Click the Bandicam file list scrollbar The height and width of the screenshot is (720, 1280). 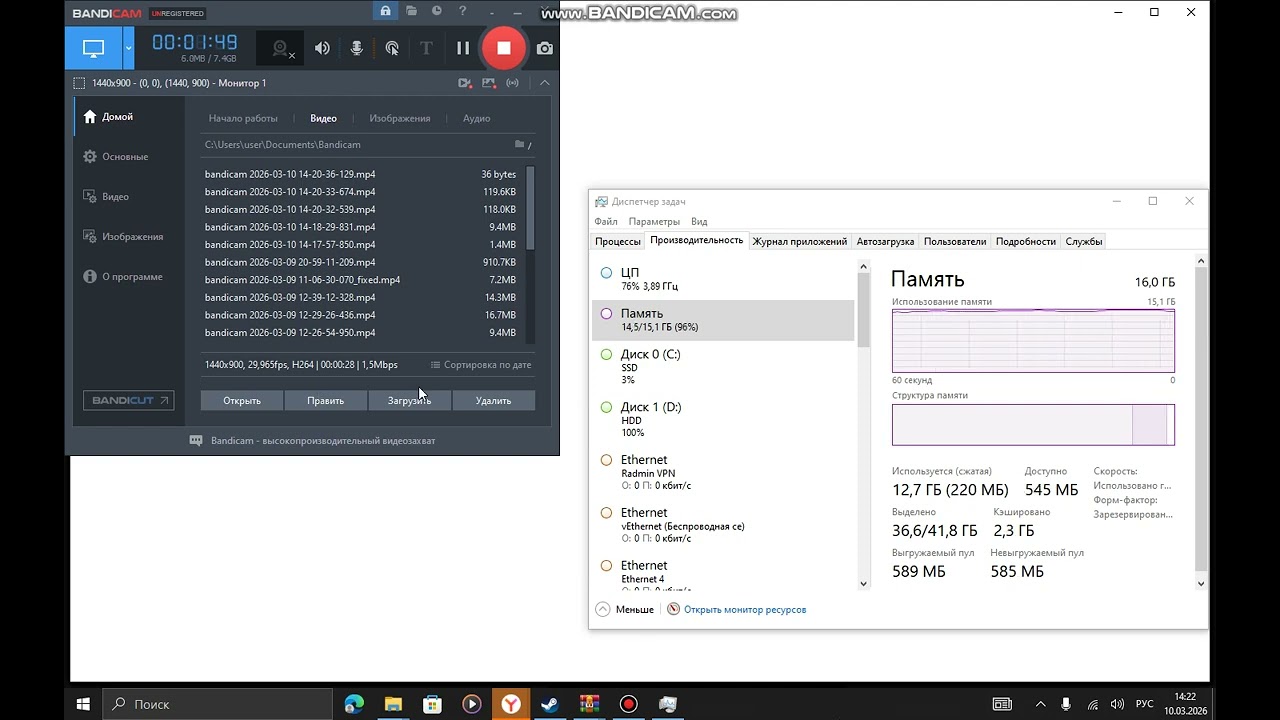coord(530,208)
